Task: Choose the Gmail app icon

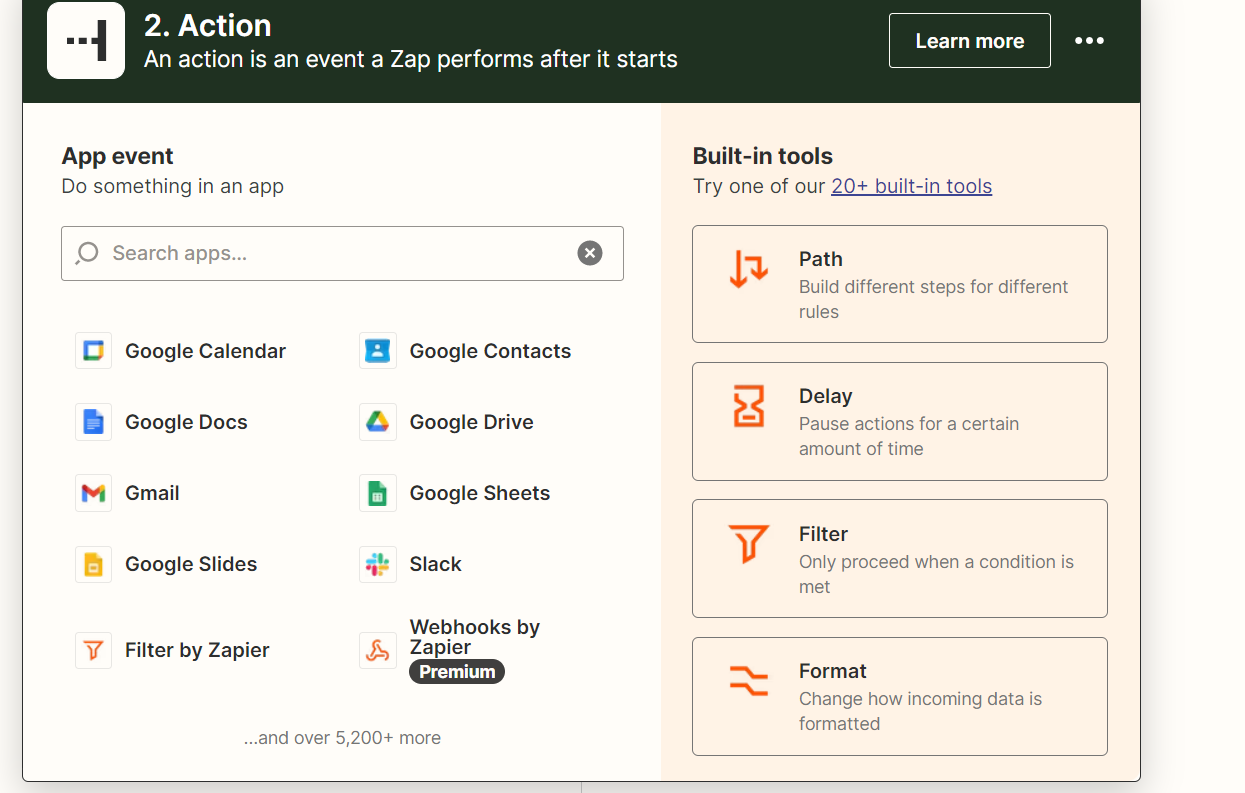Action: pyautogui.click(x=93, y=492)
